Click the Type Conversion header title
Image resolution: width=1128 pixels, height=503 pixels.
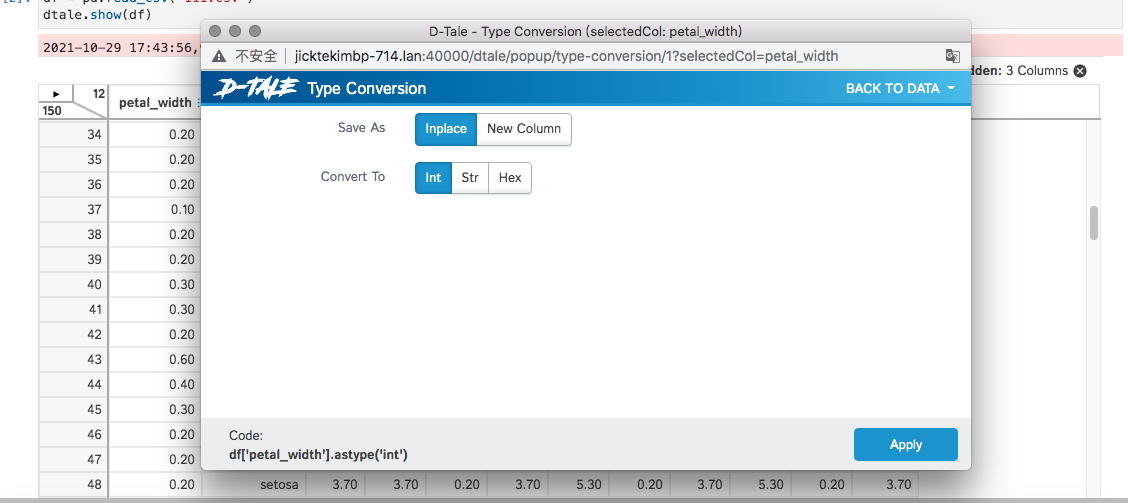366,89
